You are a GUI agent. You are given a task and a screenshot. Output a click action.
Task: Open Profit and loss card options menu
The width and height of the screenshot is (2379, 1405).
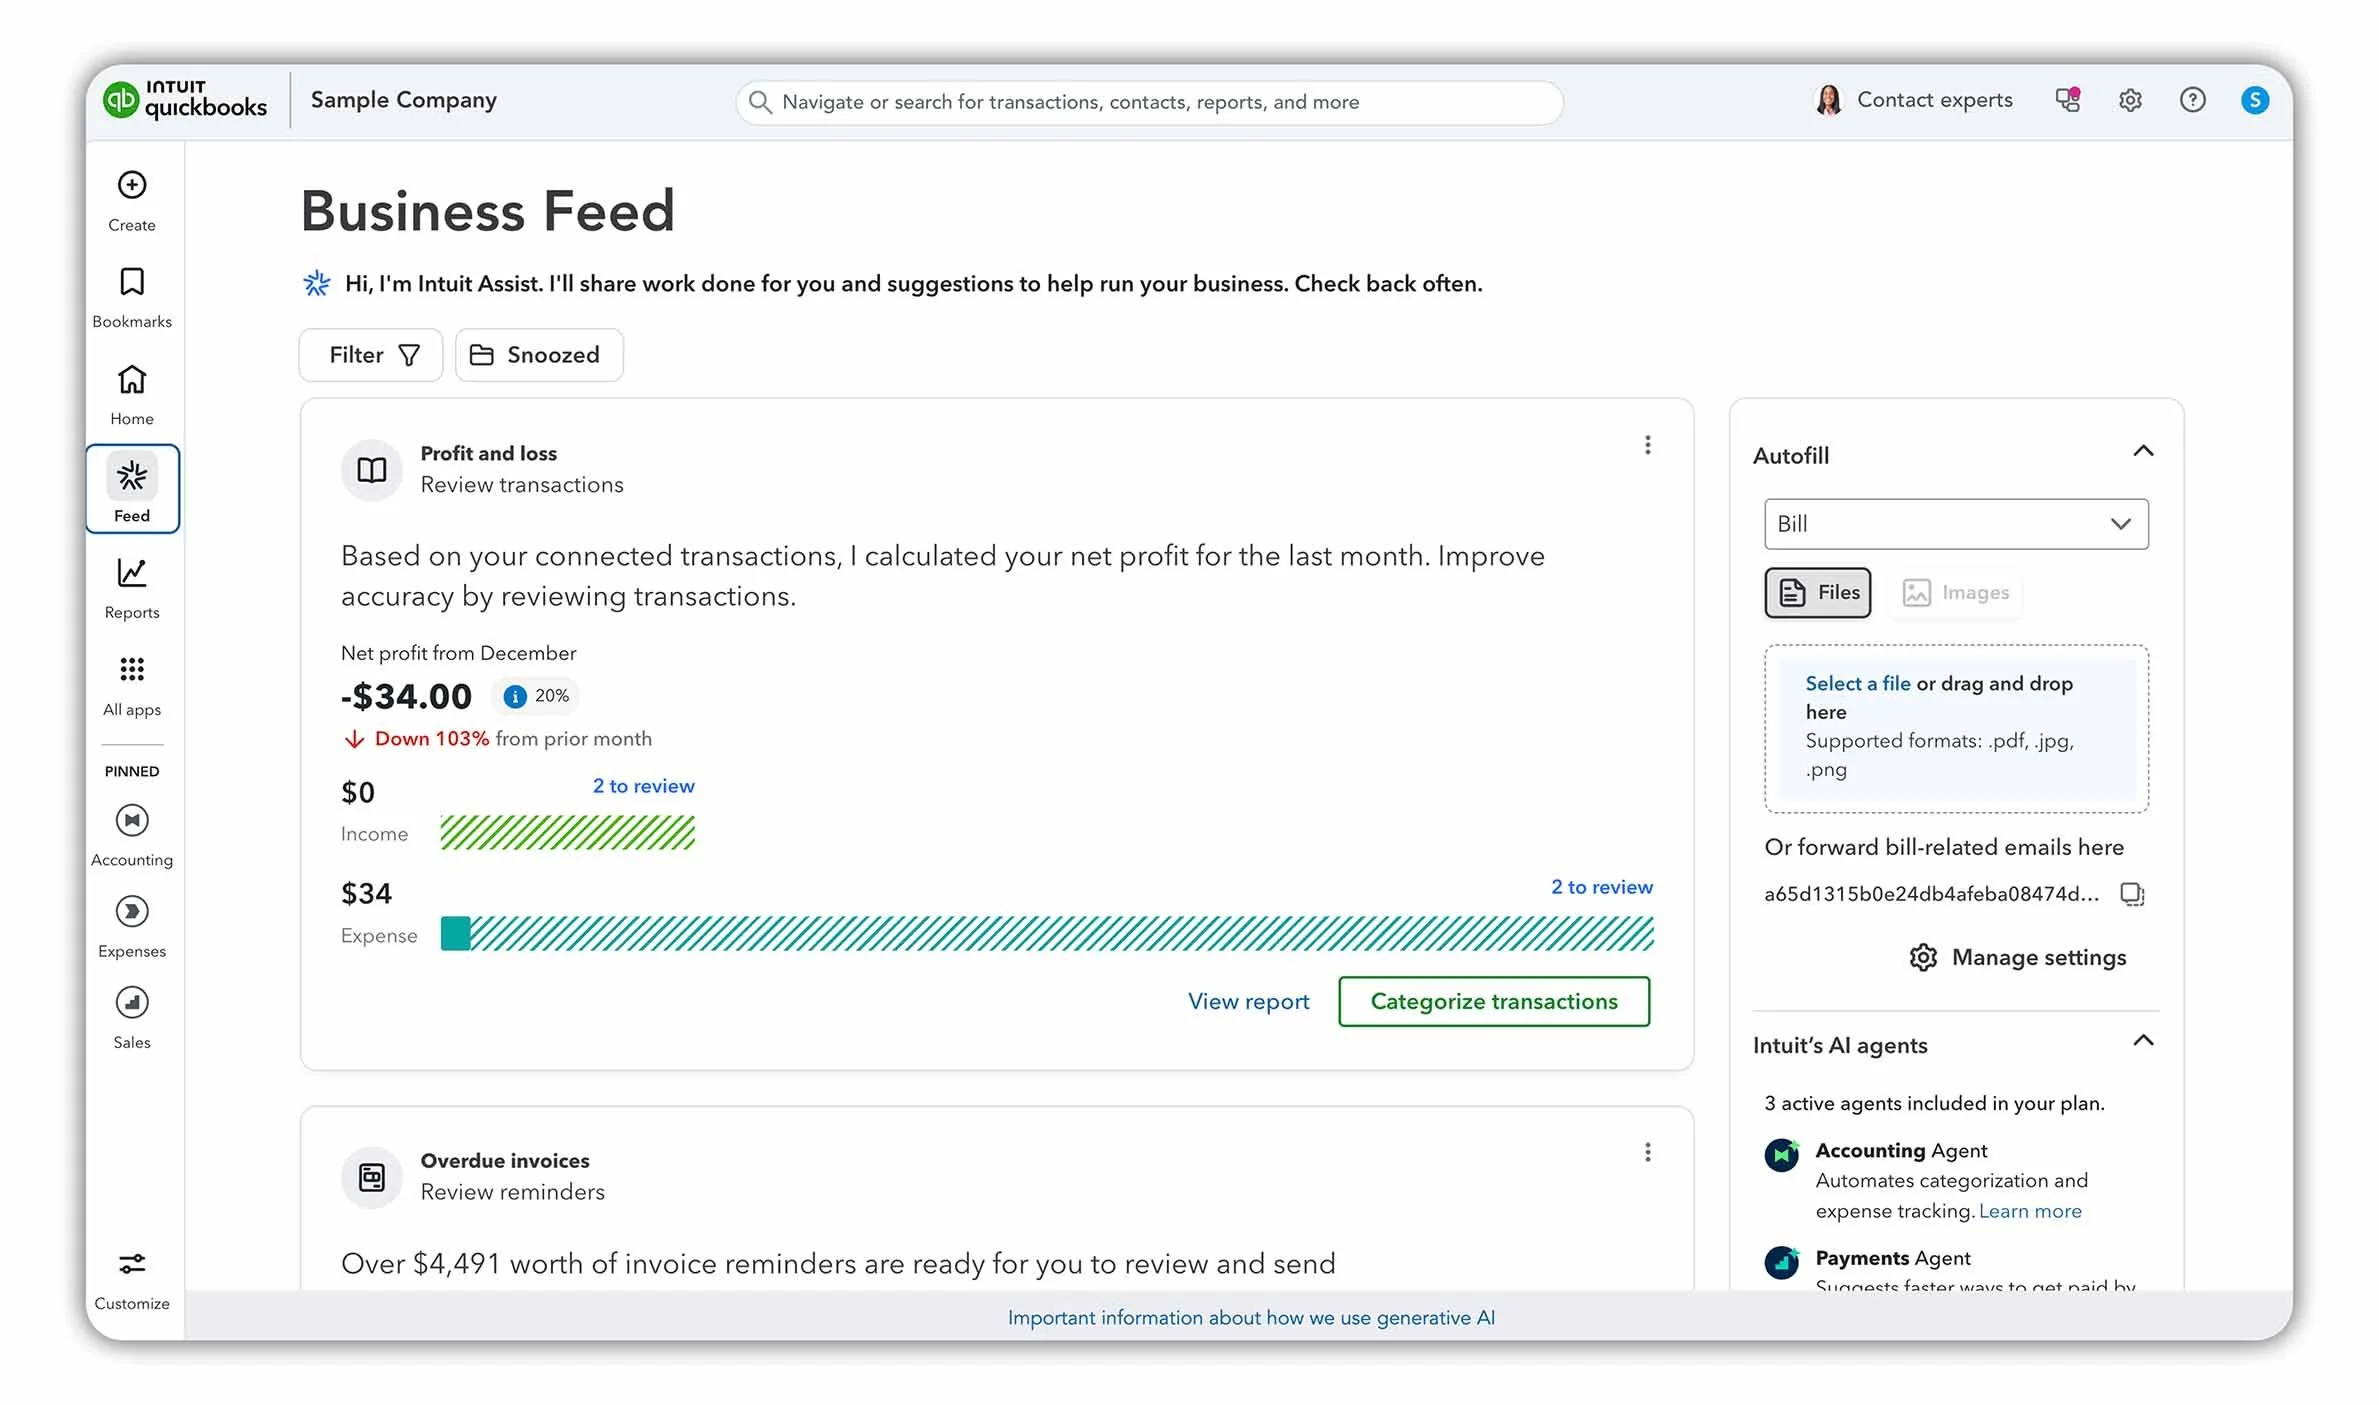(x=1648, y=445)
